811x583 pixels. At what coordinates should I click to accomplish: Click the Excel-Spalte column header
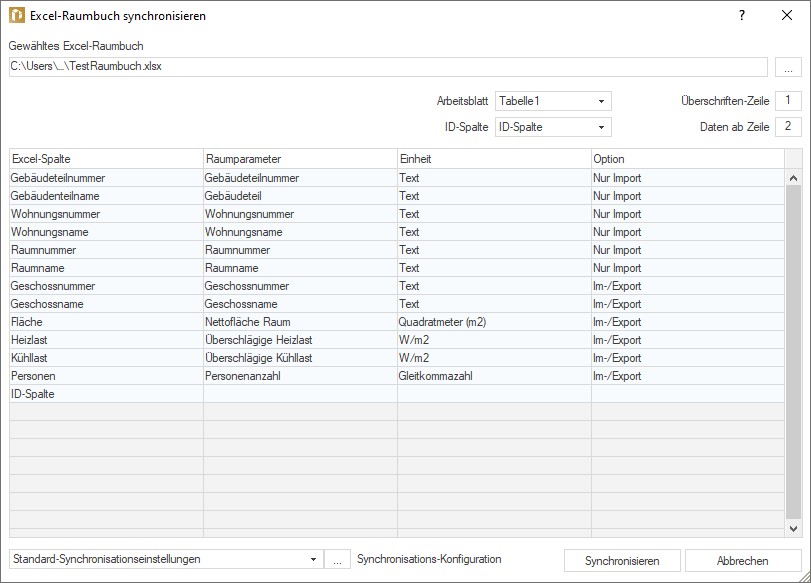(x=106, y=159)
